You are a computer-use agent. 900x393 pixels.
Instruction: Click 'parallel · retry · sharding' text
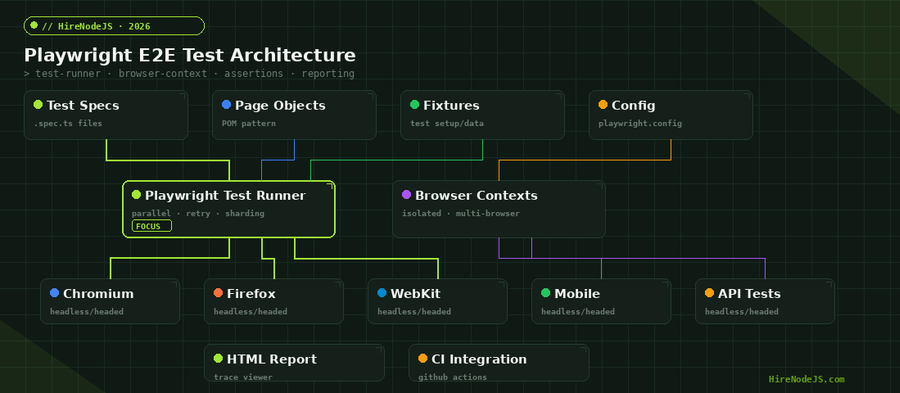click(x=198, y=213)
